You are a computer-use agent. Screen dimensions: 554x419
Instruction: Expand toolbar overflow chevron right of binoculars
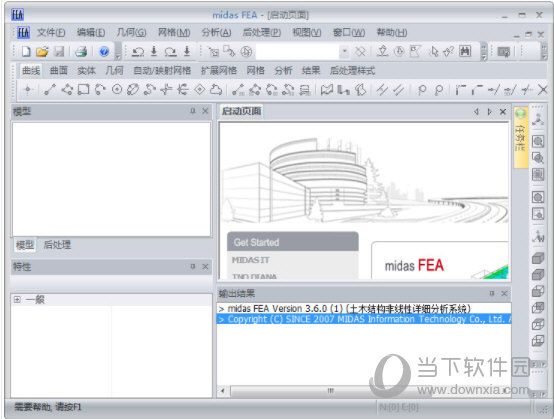pyautogui.click(x=484, y=52)
